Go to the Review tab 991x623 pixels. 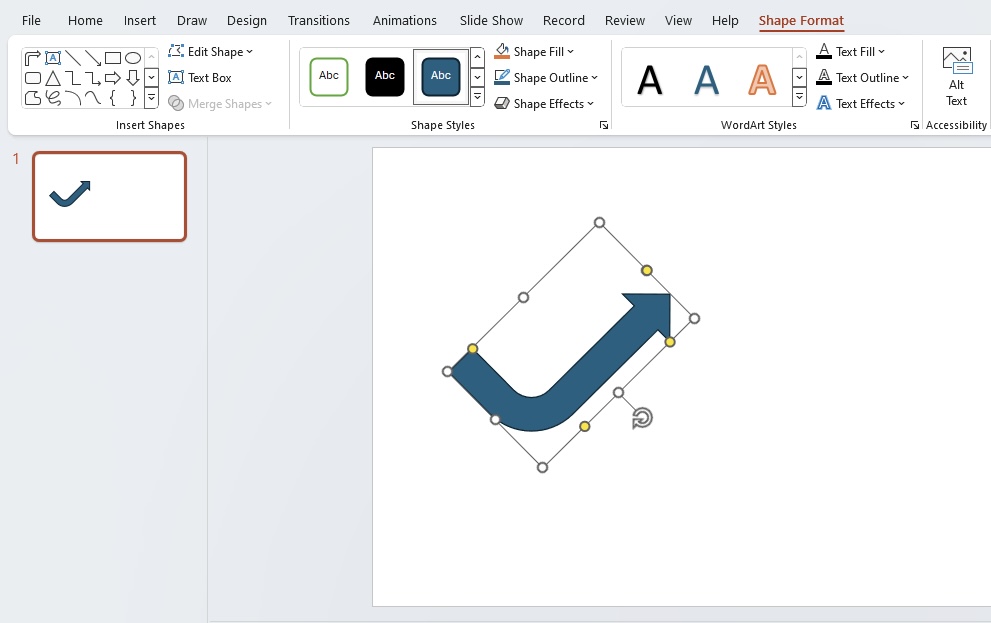625,20
